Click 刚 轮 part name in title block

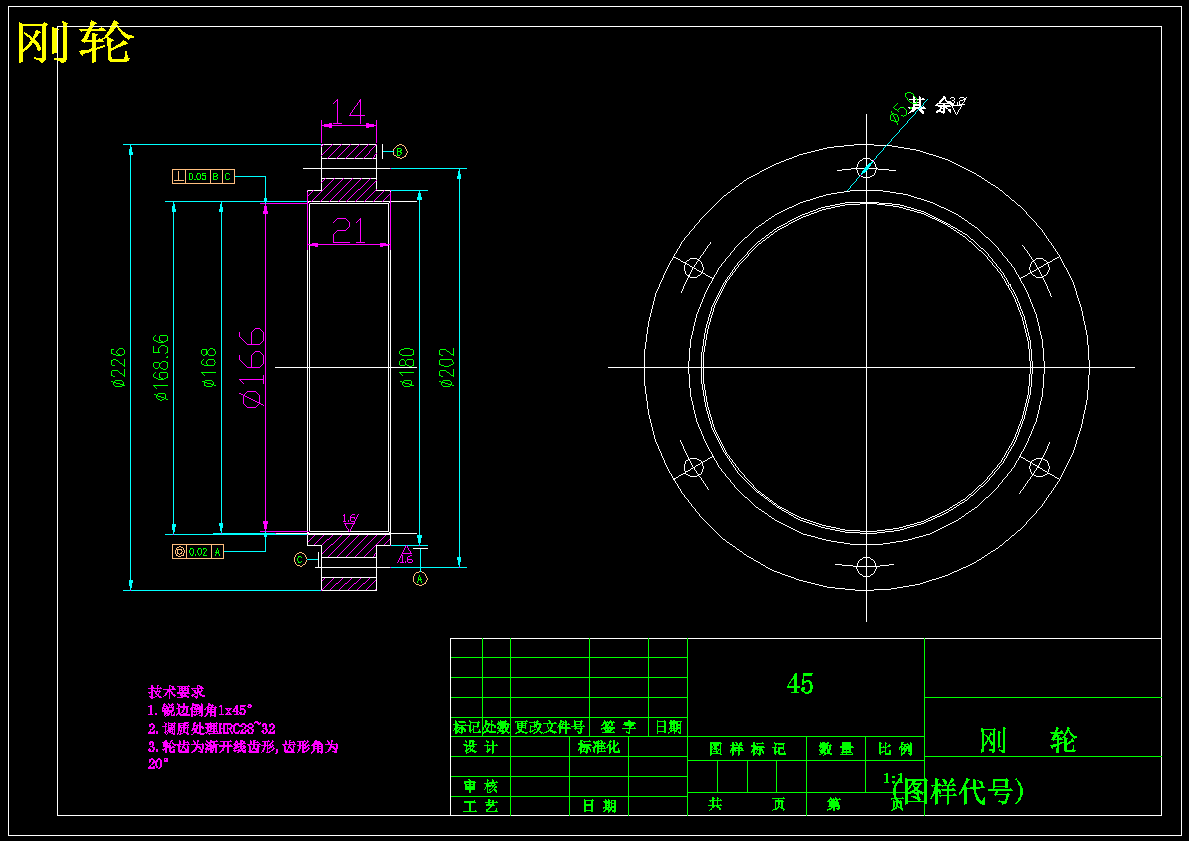[1027, 740]
